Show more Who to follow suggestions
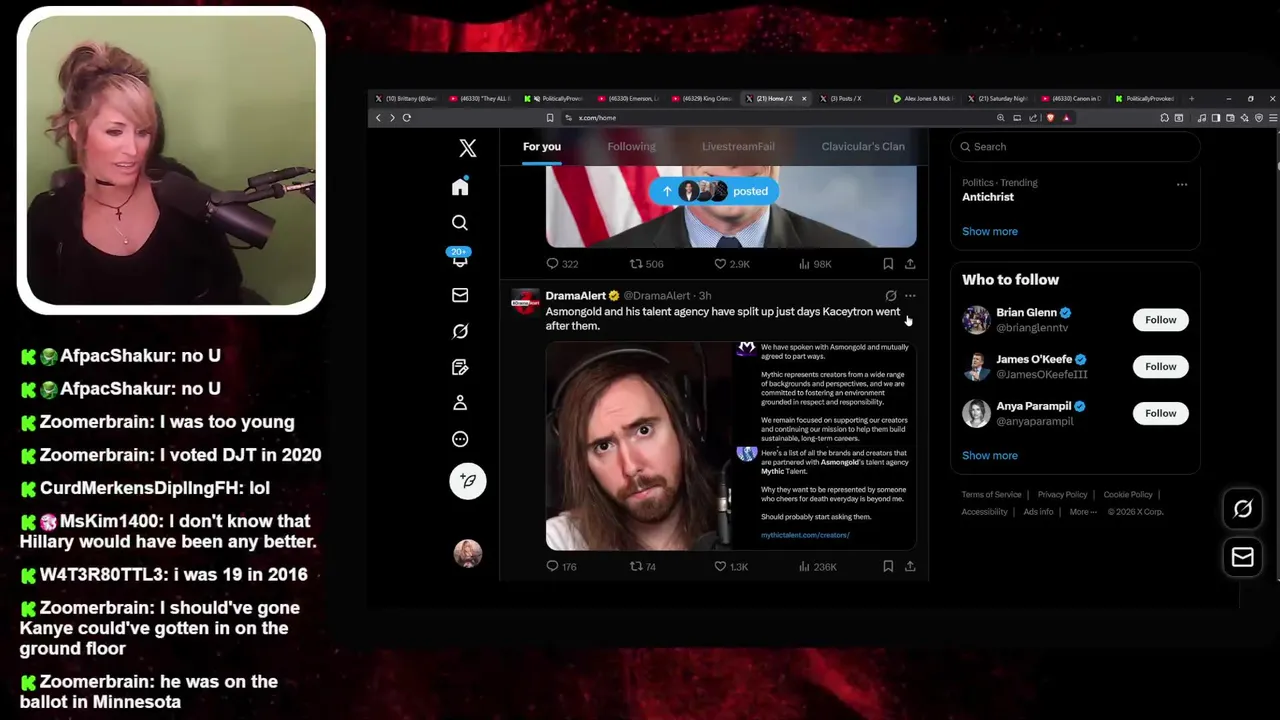1280x720 pixels. click(990, 455)
